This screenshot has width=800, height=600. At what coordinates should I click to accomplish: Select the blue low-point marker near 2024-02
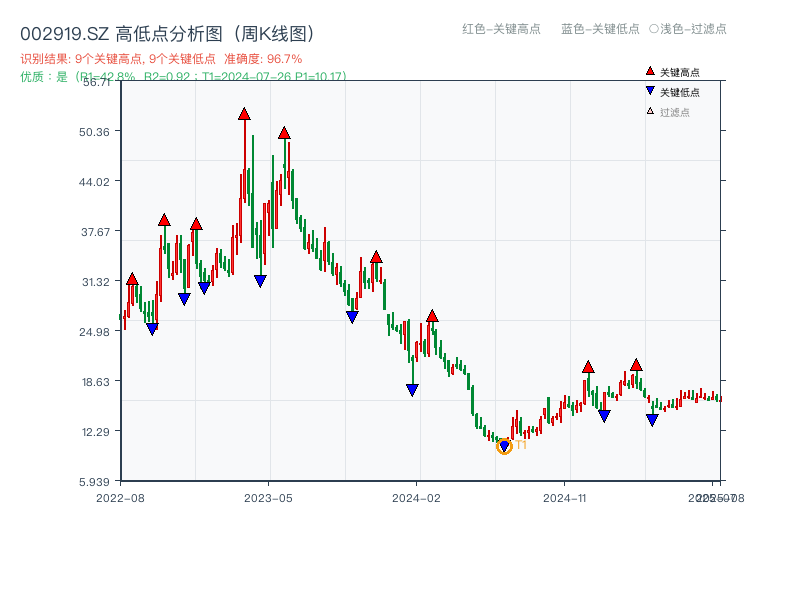pos(411,388)
